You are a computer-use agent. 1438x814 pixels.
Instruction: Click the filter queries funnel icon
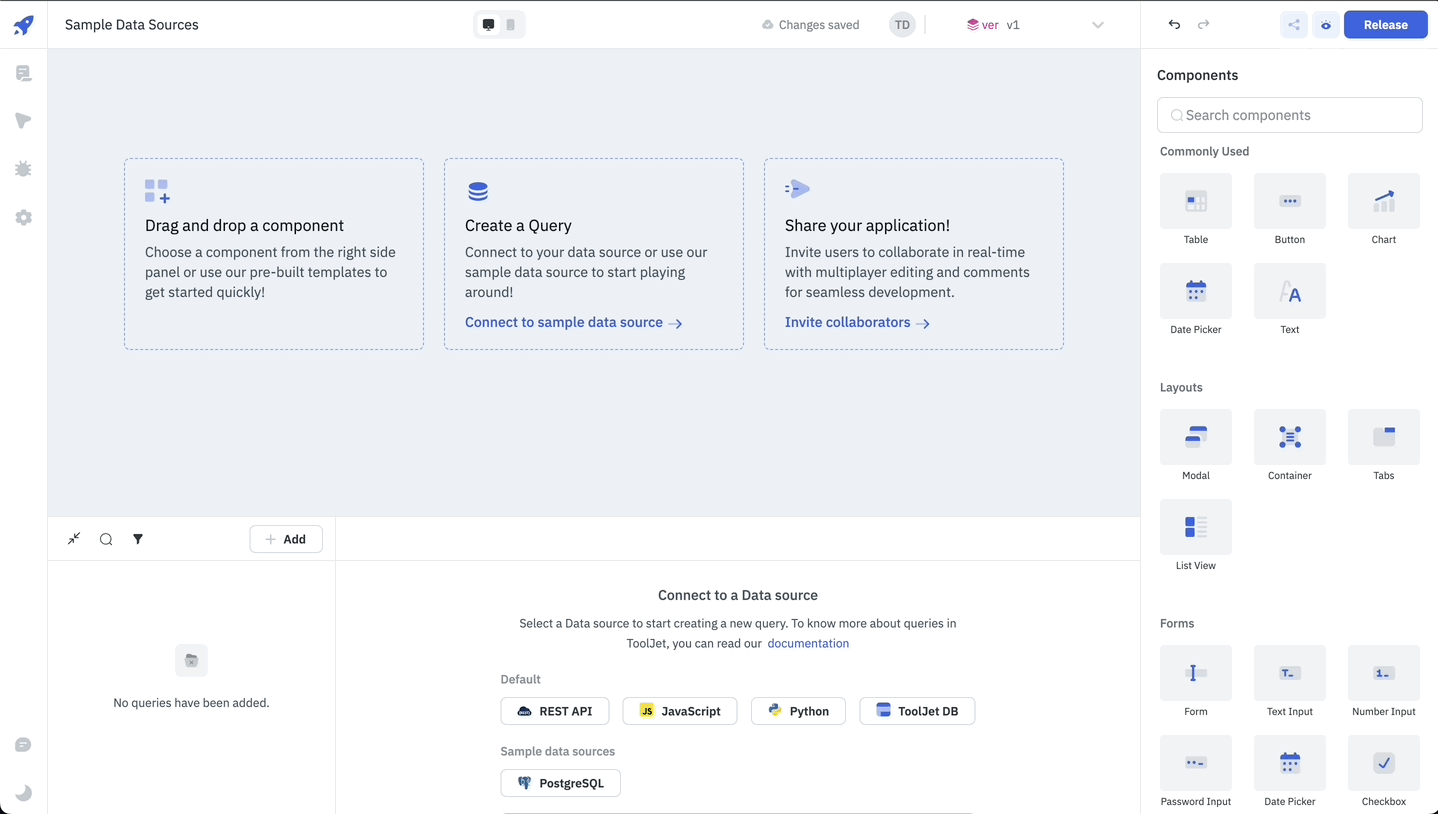pyautogui.click(x=138, y=539)
